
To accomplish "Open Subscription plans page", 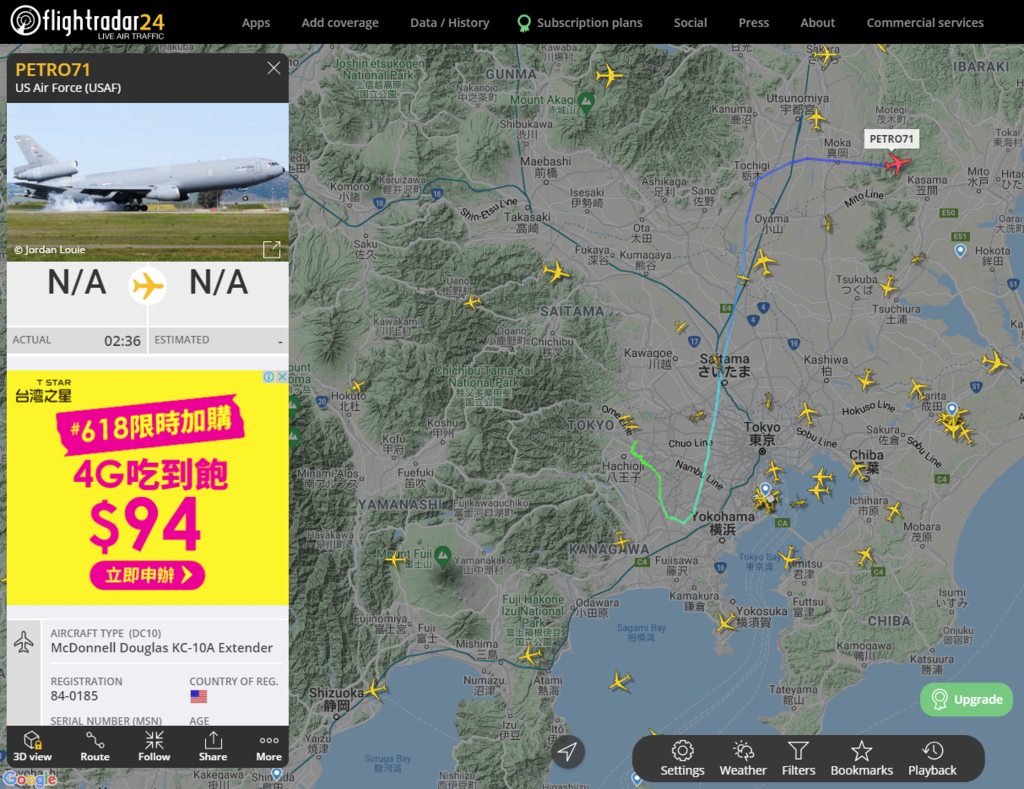I will point(580,23).
